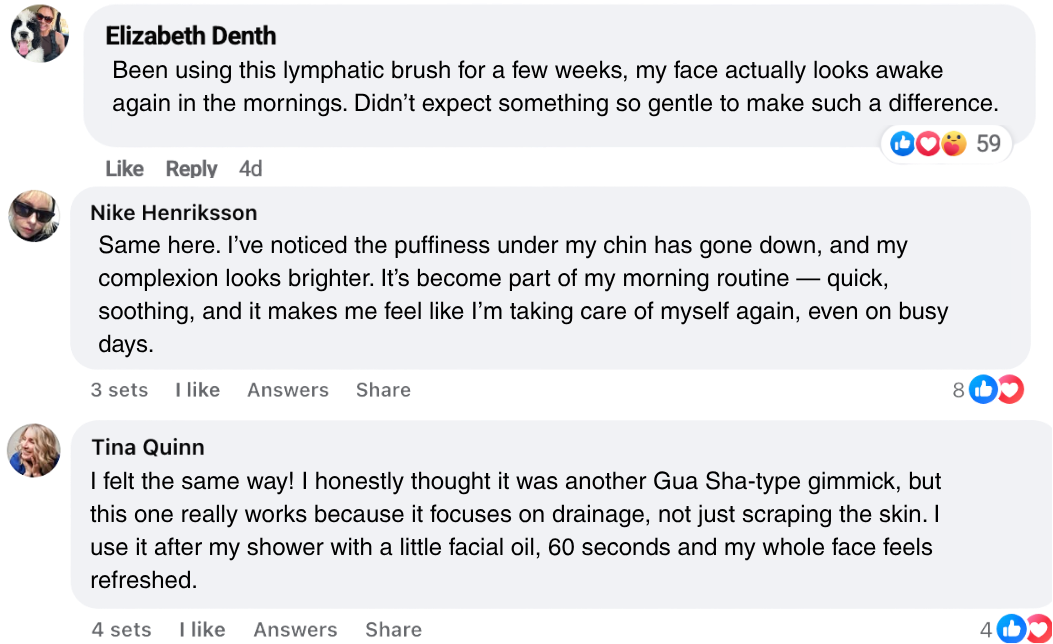This screenshot has width=1053, height=644.
Task: Click the blue like reaction on Elizabeth's comment
Action: (903, 144)
